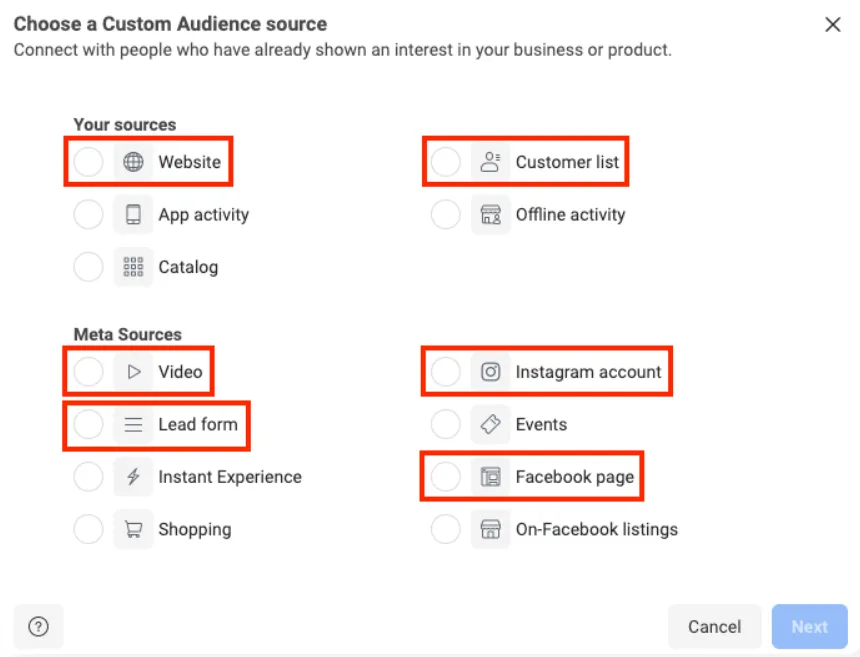The image size is (860, 657).
Task: Open help via question mark icon
Action: [x=38, y=626]
